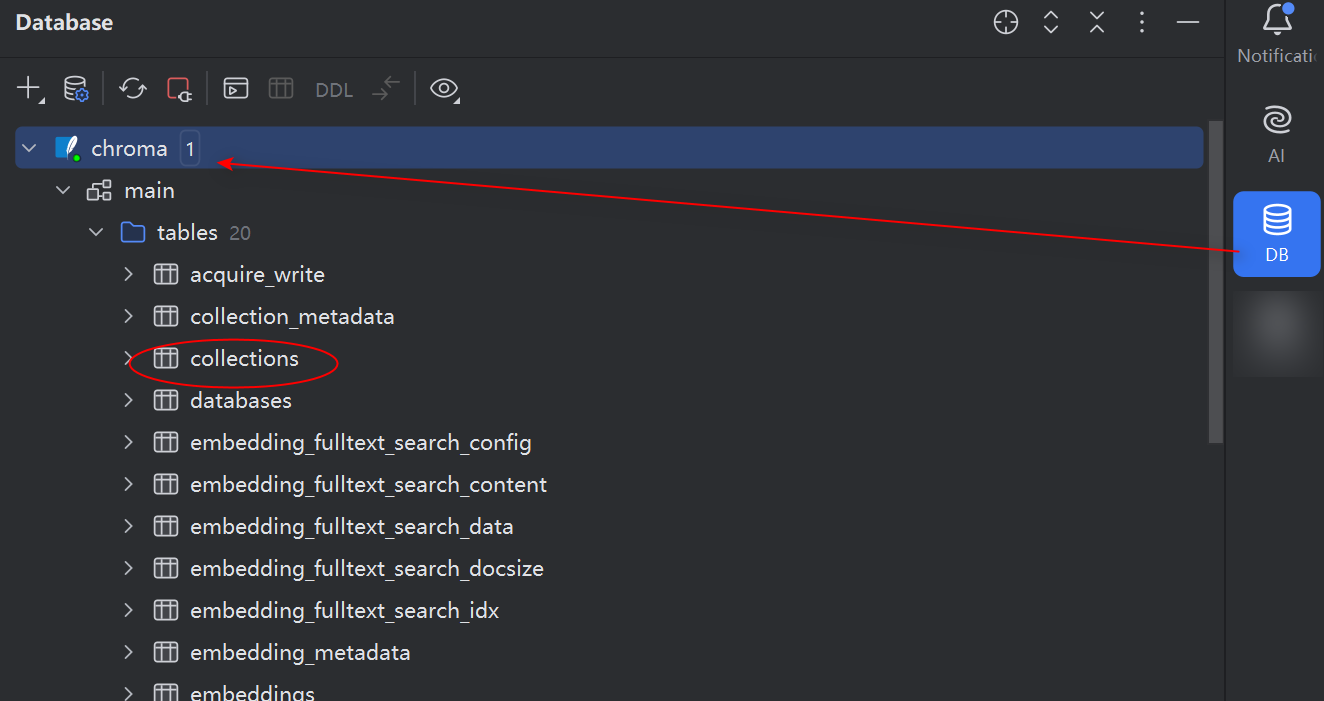Expand embedding_fulltext_search_data table
This screenshot has width=1324, height=701.
(x=128, y=526)
